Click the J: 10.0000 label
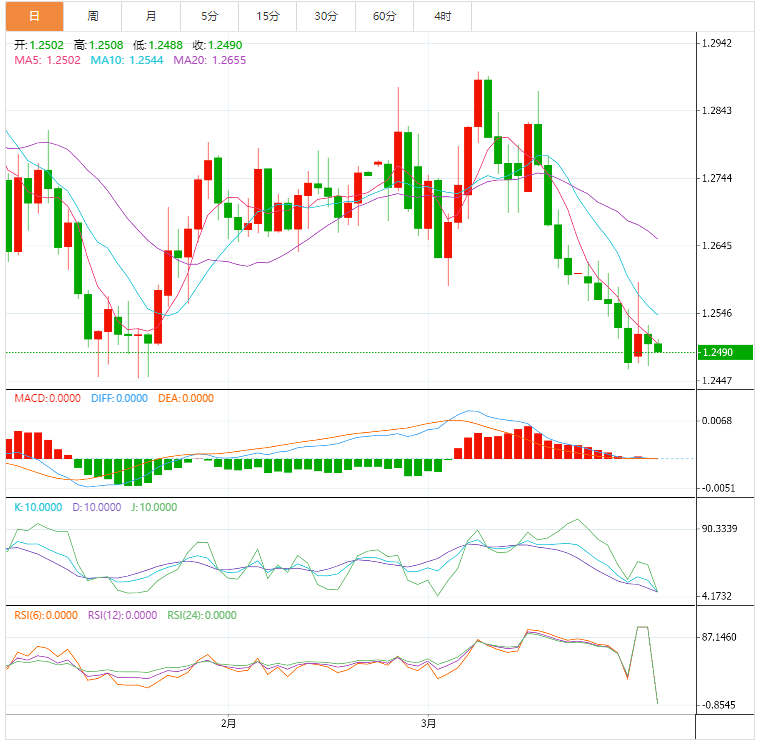762x752 pixels. coord(154,507)
